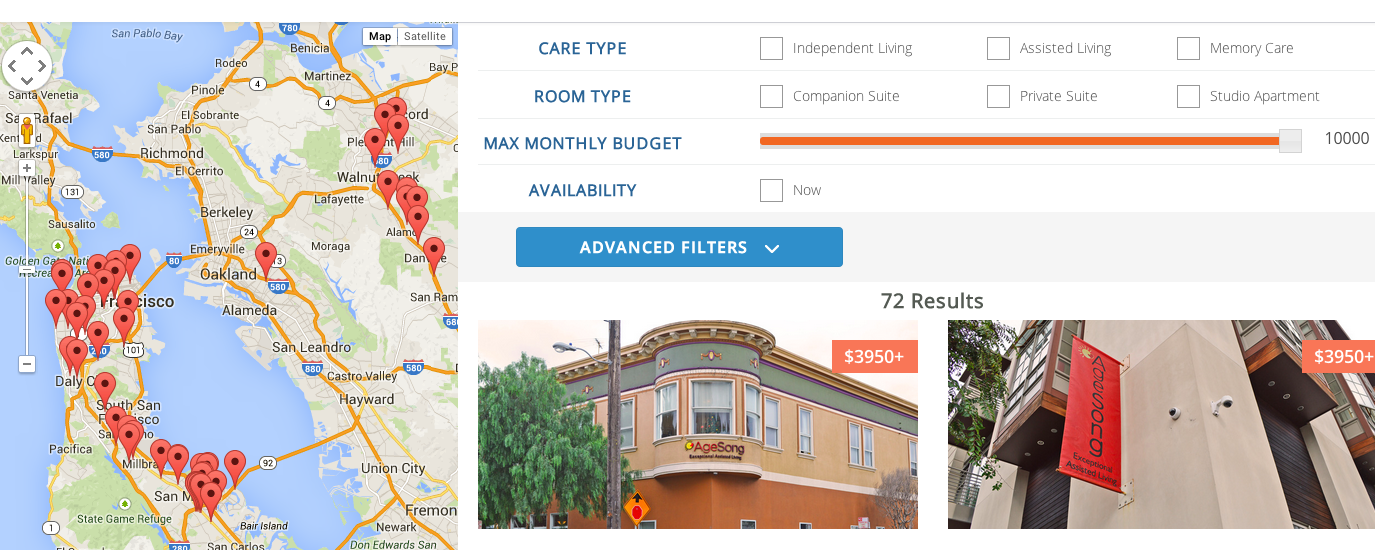
Task: Check the Independent Living checkbox
Action: click(x=771, y=48)
